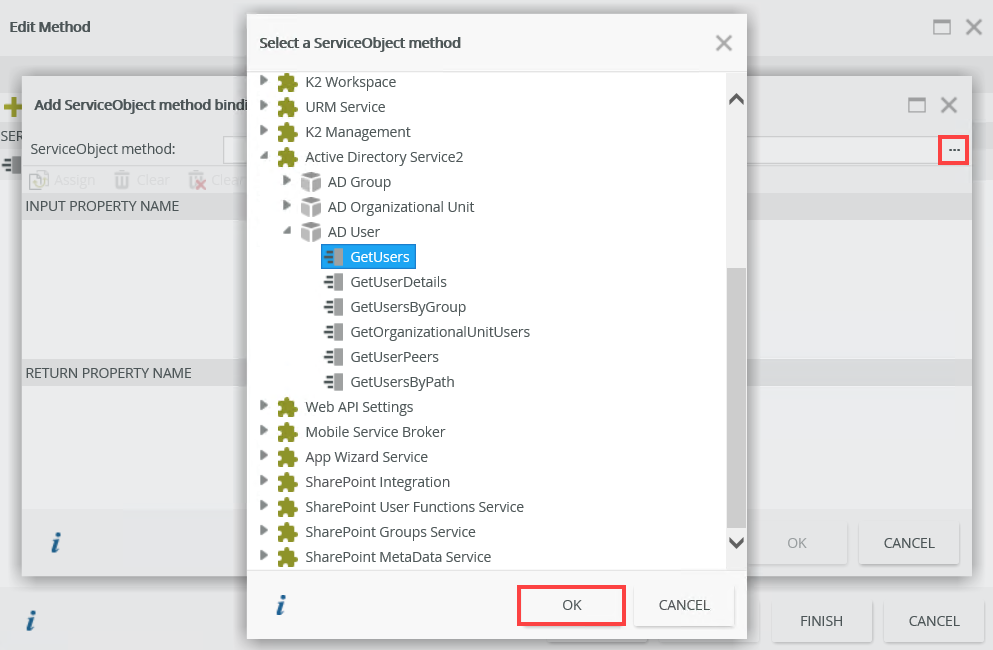993x650 pixels.
Task: Select the GetUserPeers method
Action: pyautogui.click(x=394, y=357)
